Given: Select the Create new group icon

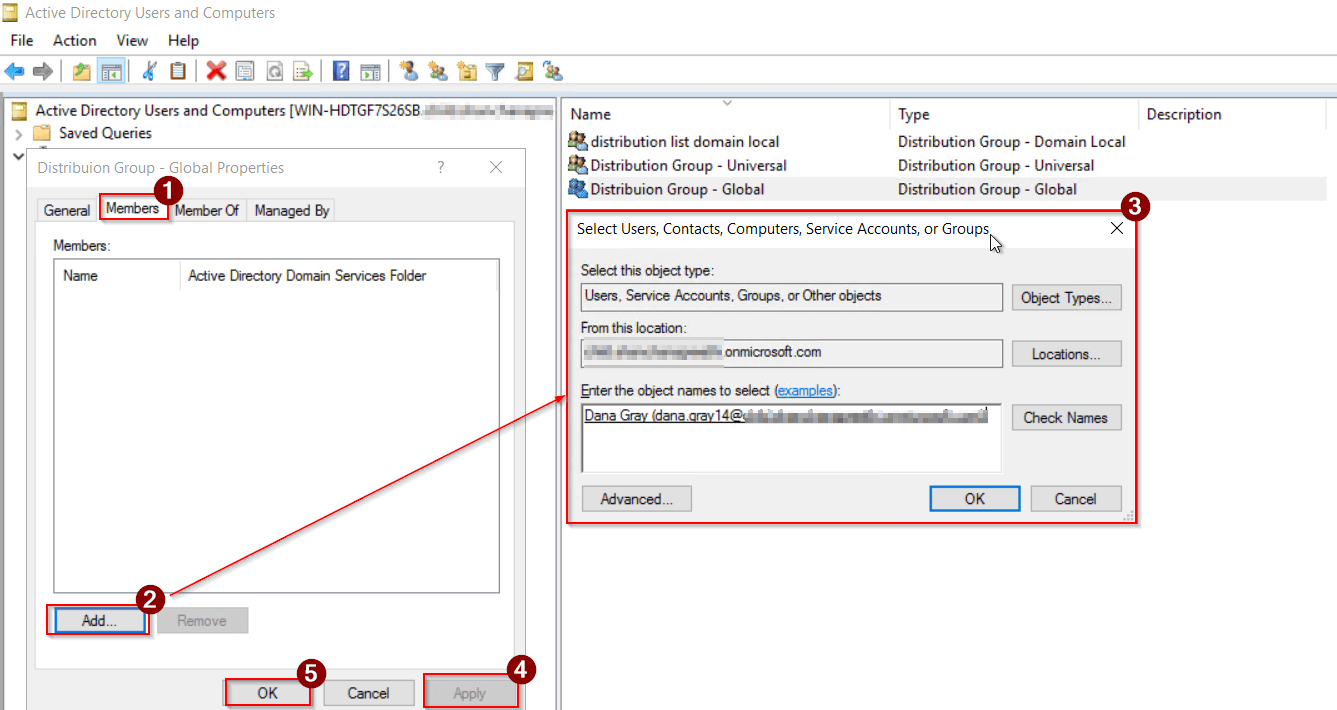Looking at the screenshot, I should click(x=437, y=70).
